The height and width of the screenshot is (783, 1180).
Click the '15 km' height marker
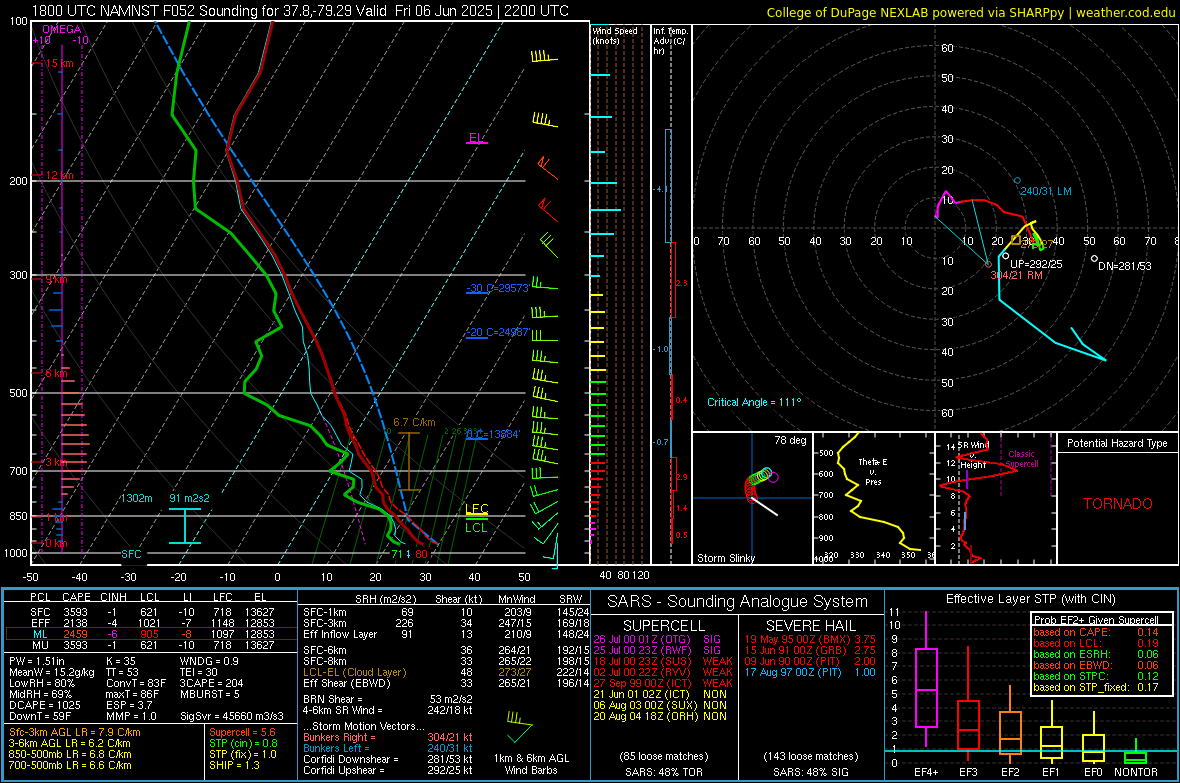[x=59, y=63]
